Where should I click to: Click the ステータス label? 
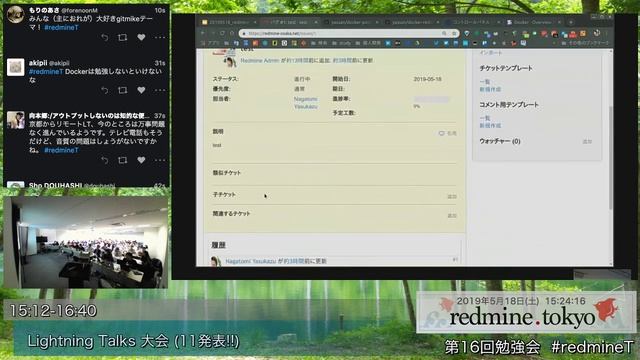(225, 79)
